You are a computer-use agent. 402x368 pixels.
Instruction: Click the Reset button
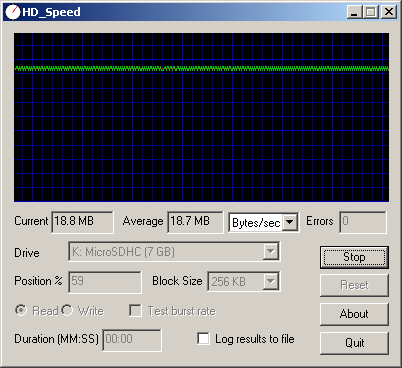[x=354, y=285]
